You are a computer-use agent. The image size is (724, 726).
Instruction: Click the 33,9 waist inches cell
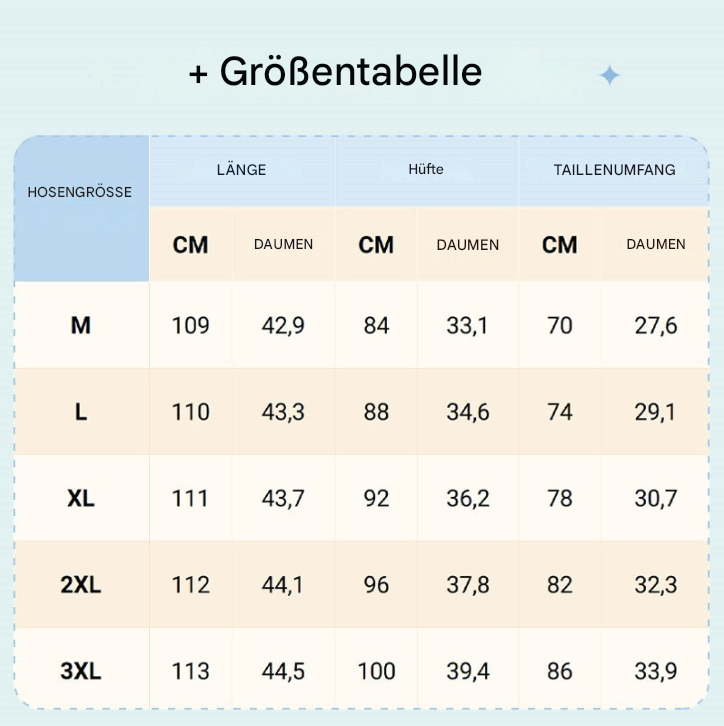pyautogui.click(x=656, y=671)
